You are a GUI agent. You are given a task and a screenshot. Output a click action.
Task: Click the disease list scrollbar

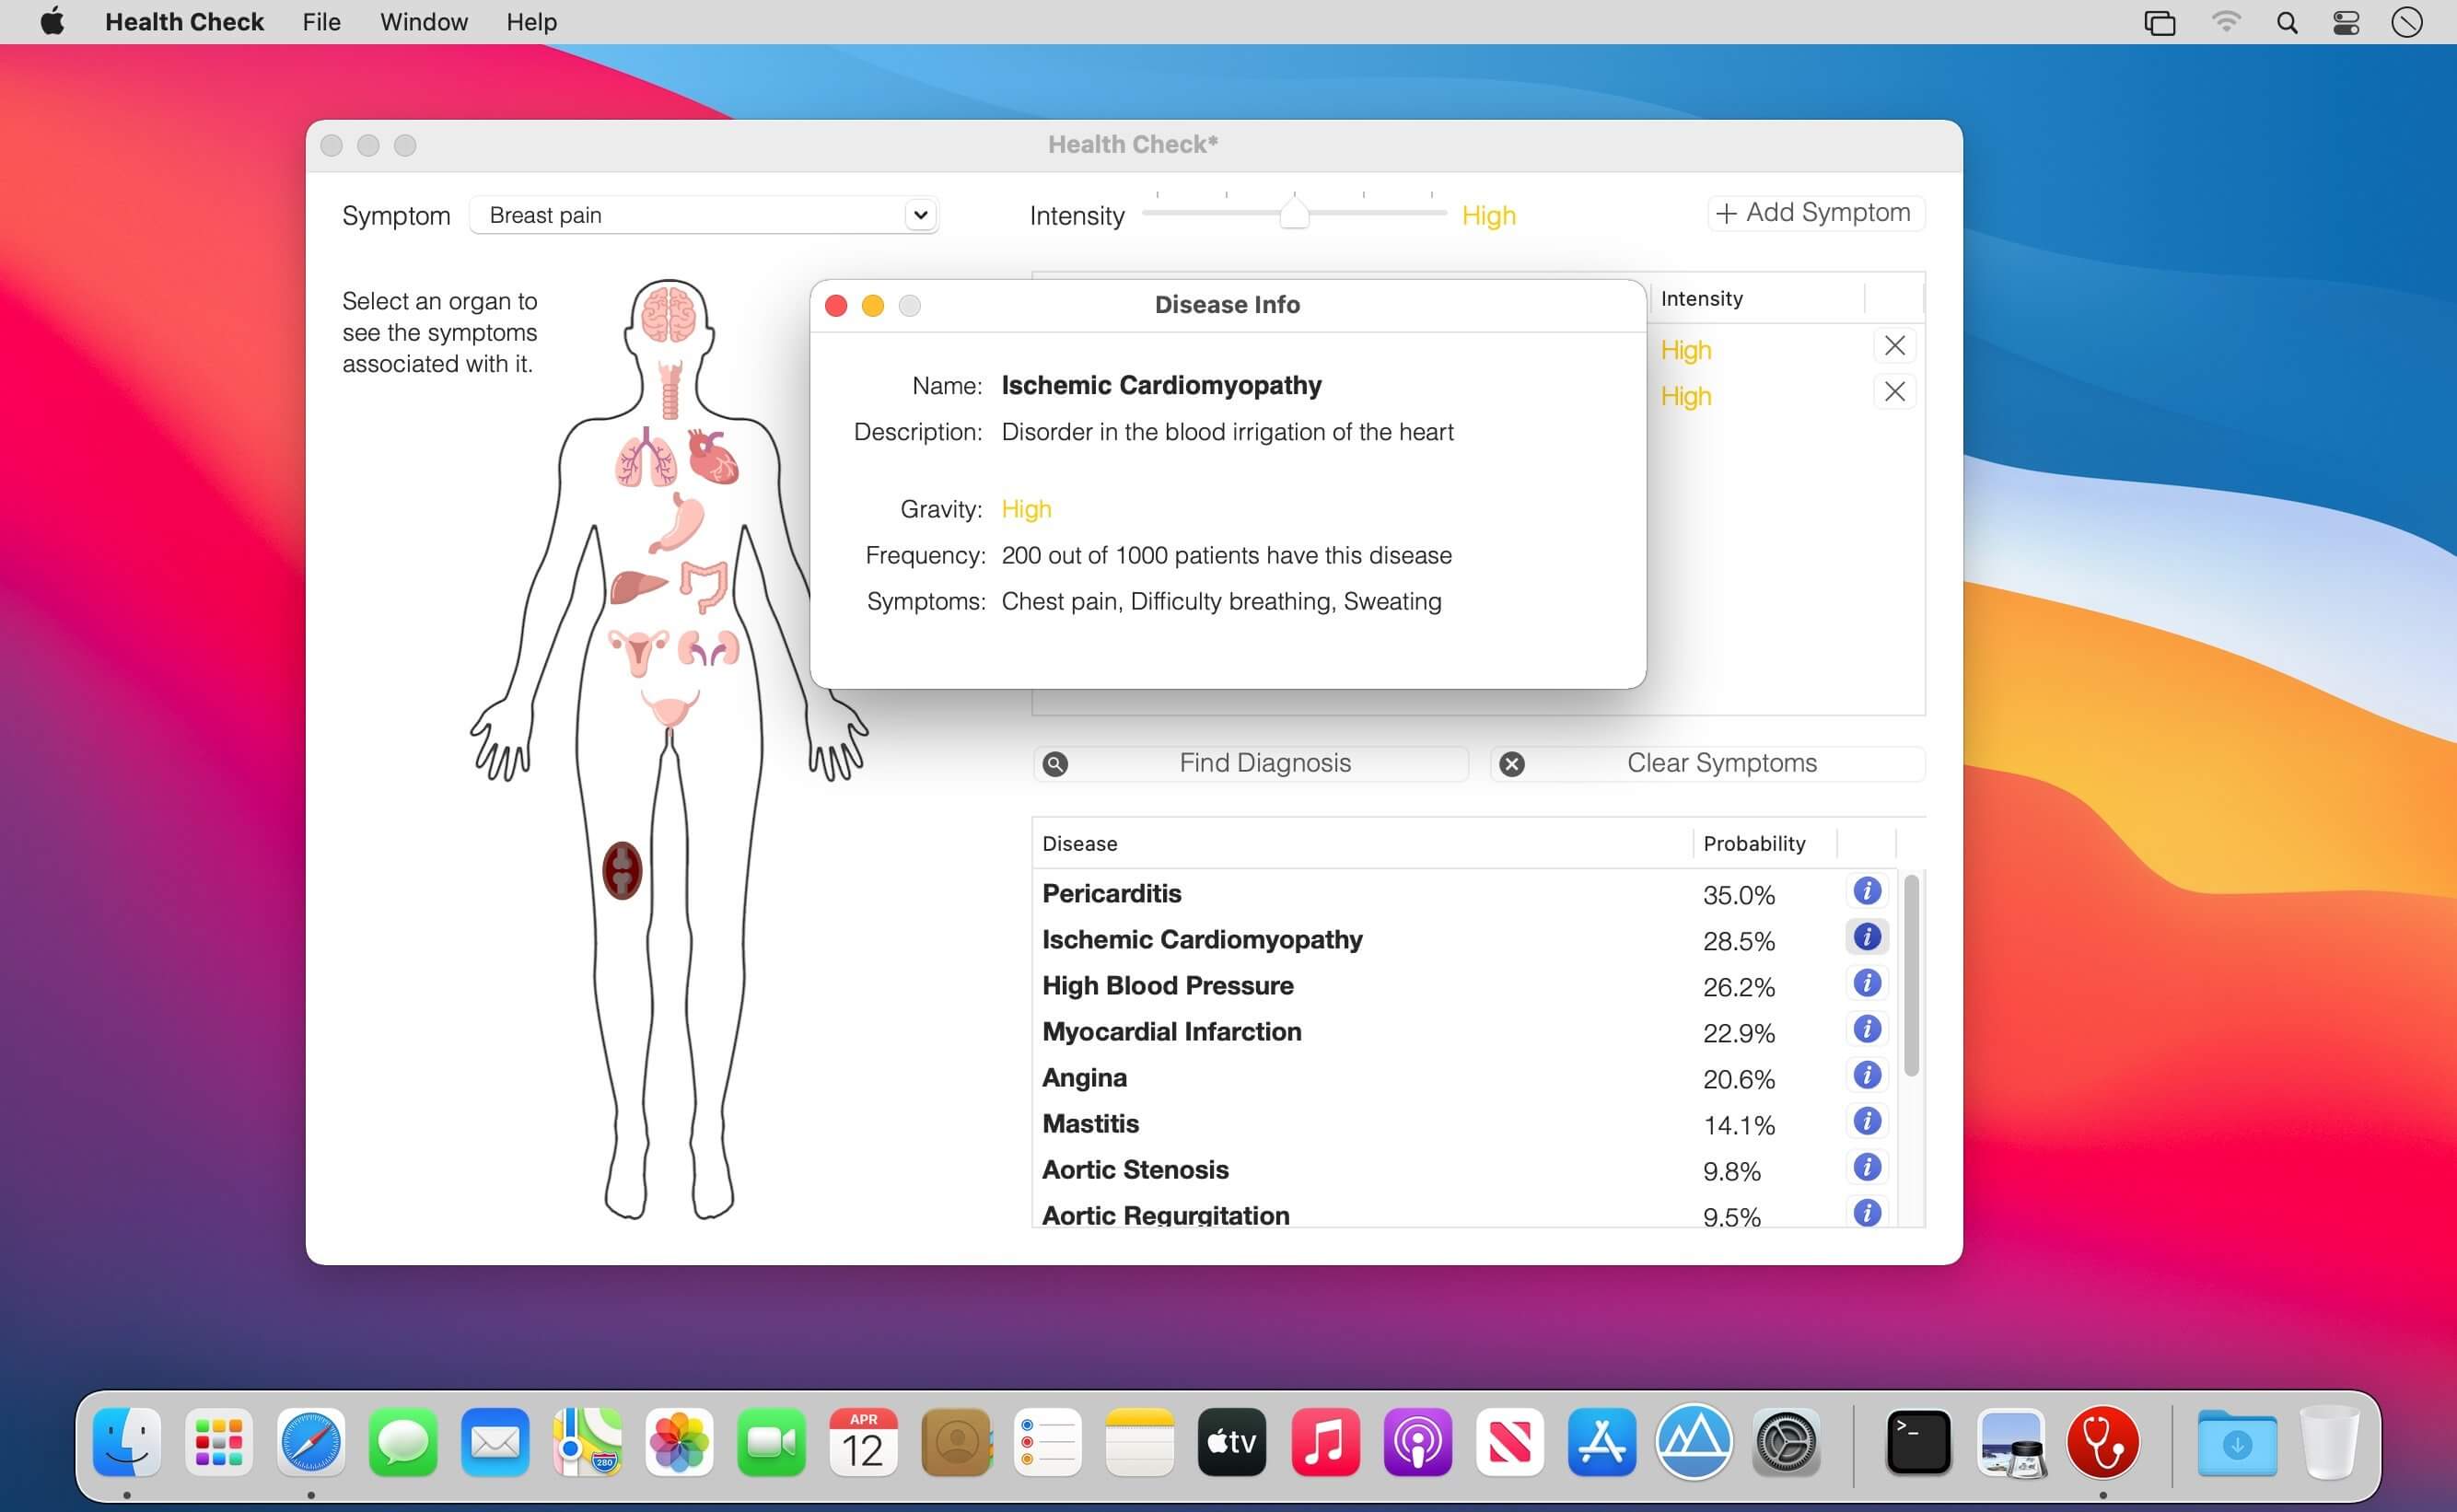click(x=1911, y=976)
